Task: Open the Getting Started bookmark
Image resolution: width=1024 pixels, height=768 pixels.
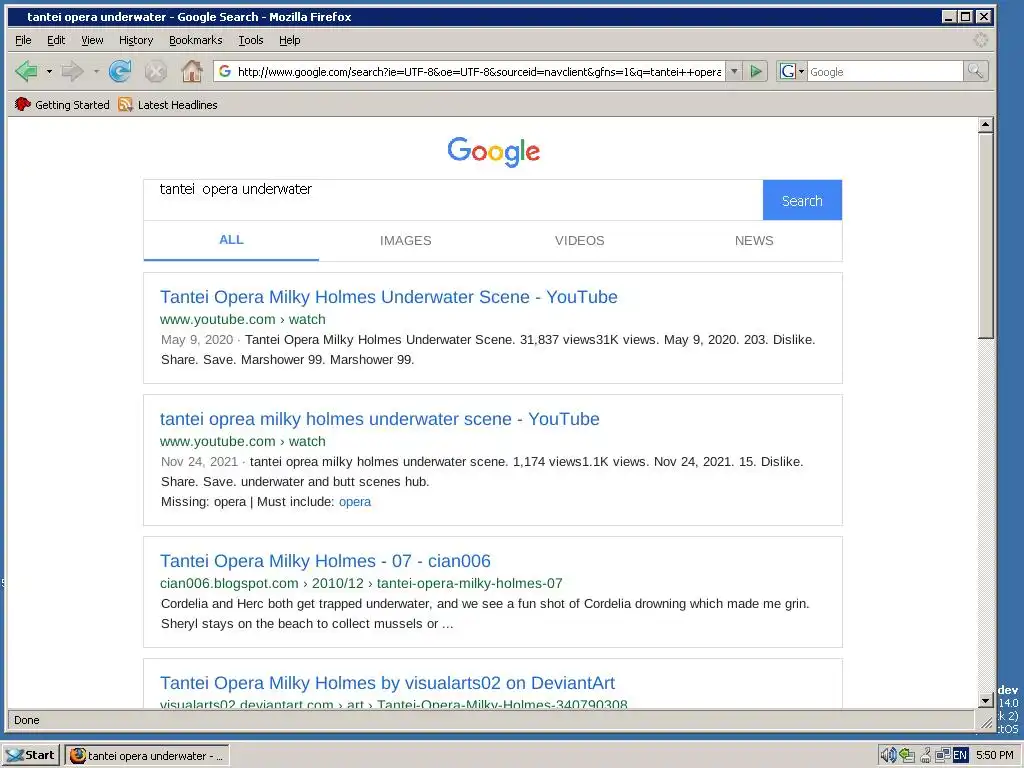Action: pyautogui.click(x=62, y=104)
